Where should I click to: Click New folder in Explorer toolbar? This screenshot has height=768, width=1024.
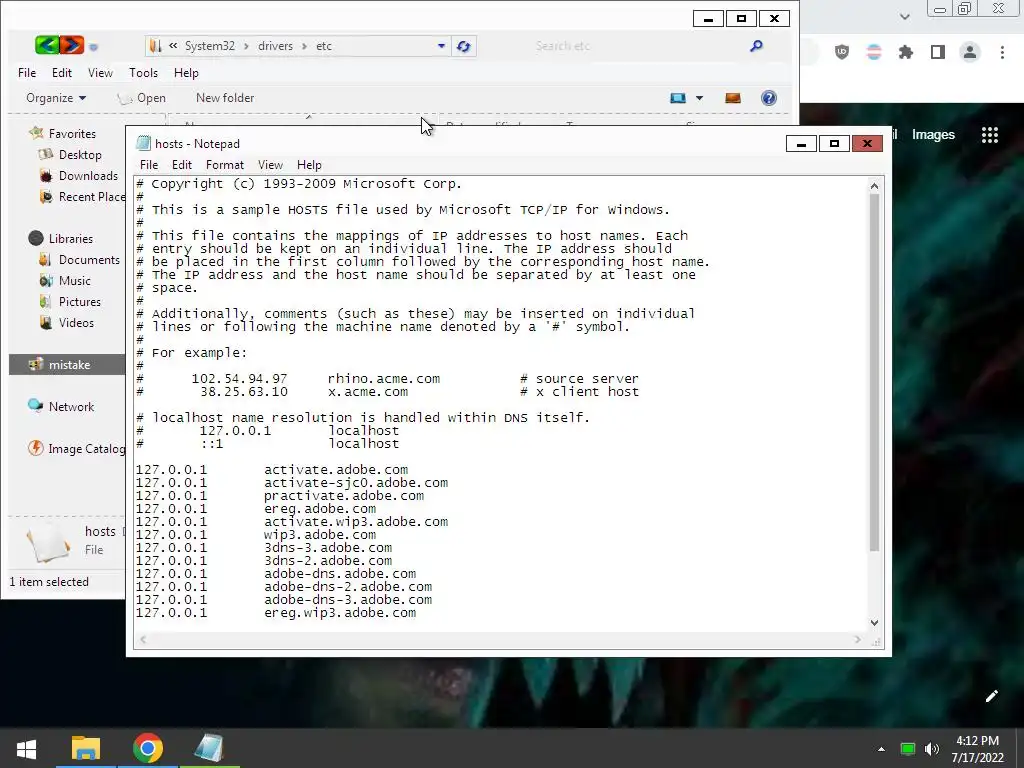(x=225, y=98)
